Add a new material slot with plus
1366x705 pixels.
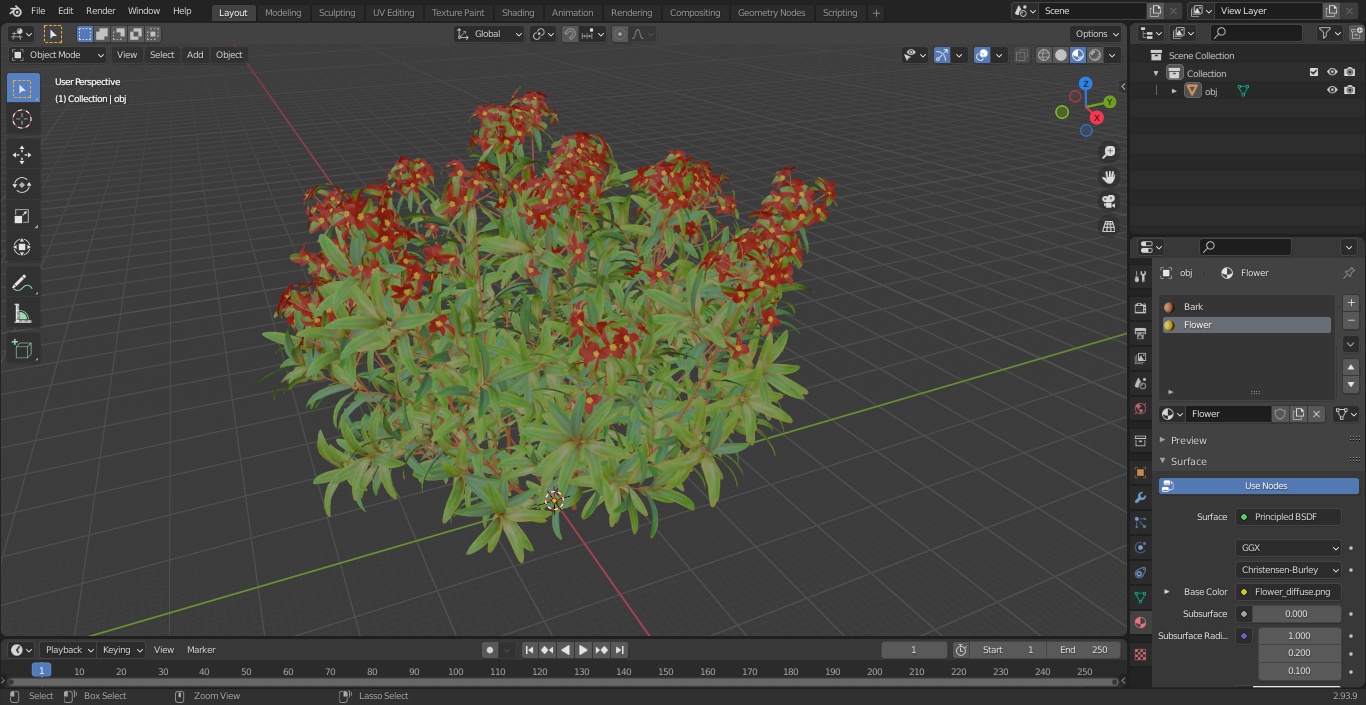point(1351,303)
